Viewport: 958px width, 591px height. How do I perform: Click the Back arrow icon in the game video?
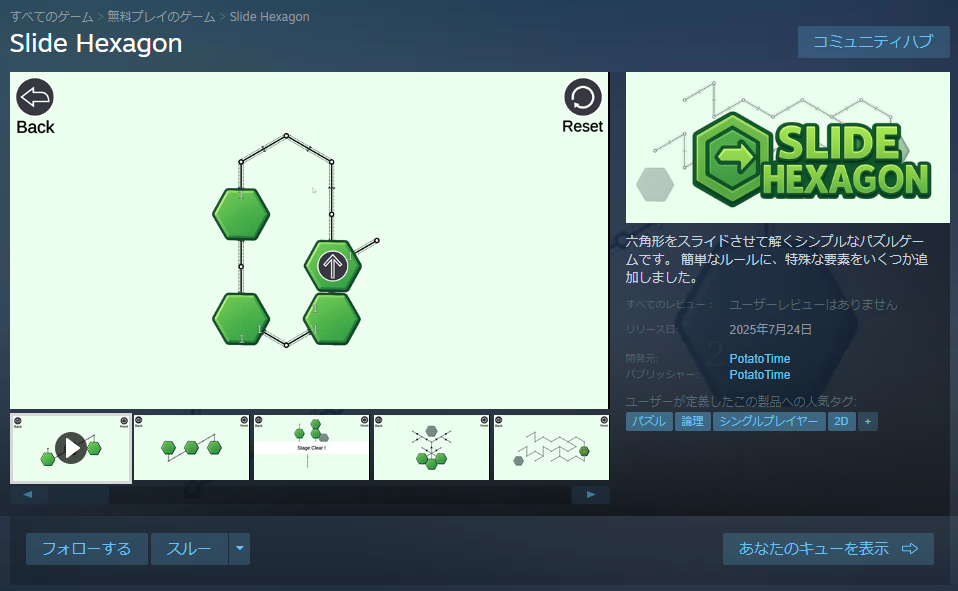click(x=35, y=97)
